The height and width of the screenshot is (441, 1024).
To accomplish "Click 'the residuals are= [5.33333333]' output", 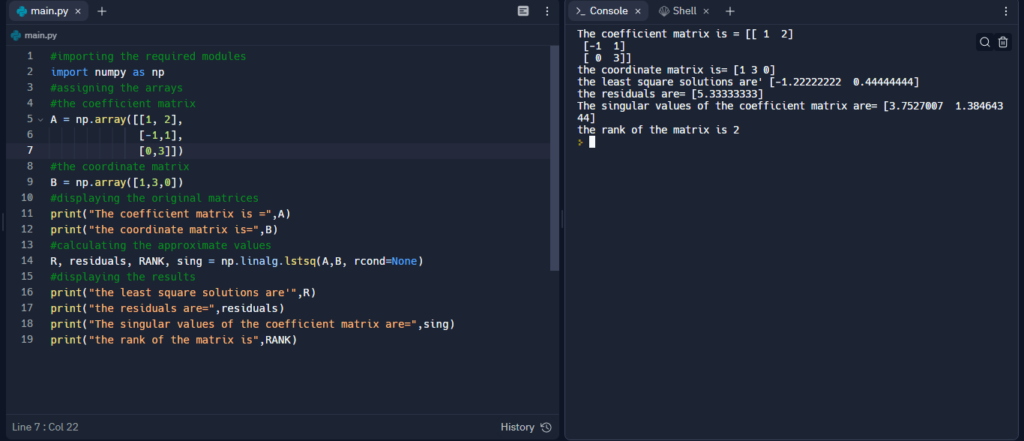I will (669, 93).
